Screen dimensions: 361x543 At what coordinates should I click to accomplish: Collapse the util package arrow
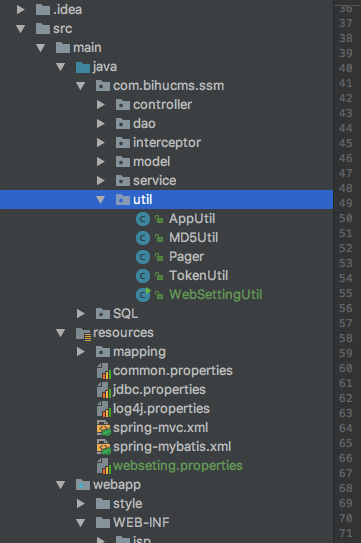(100, 199)
